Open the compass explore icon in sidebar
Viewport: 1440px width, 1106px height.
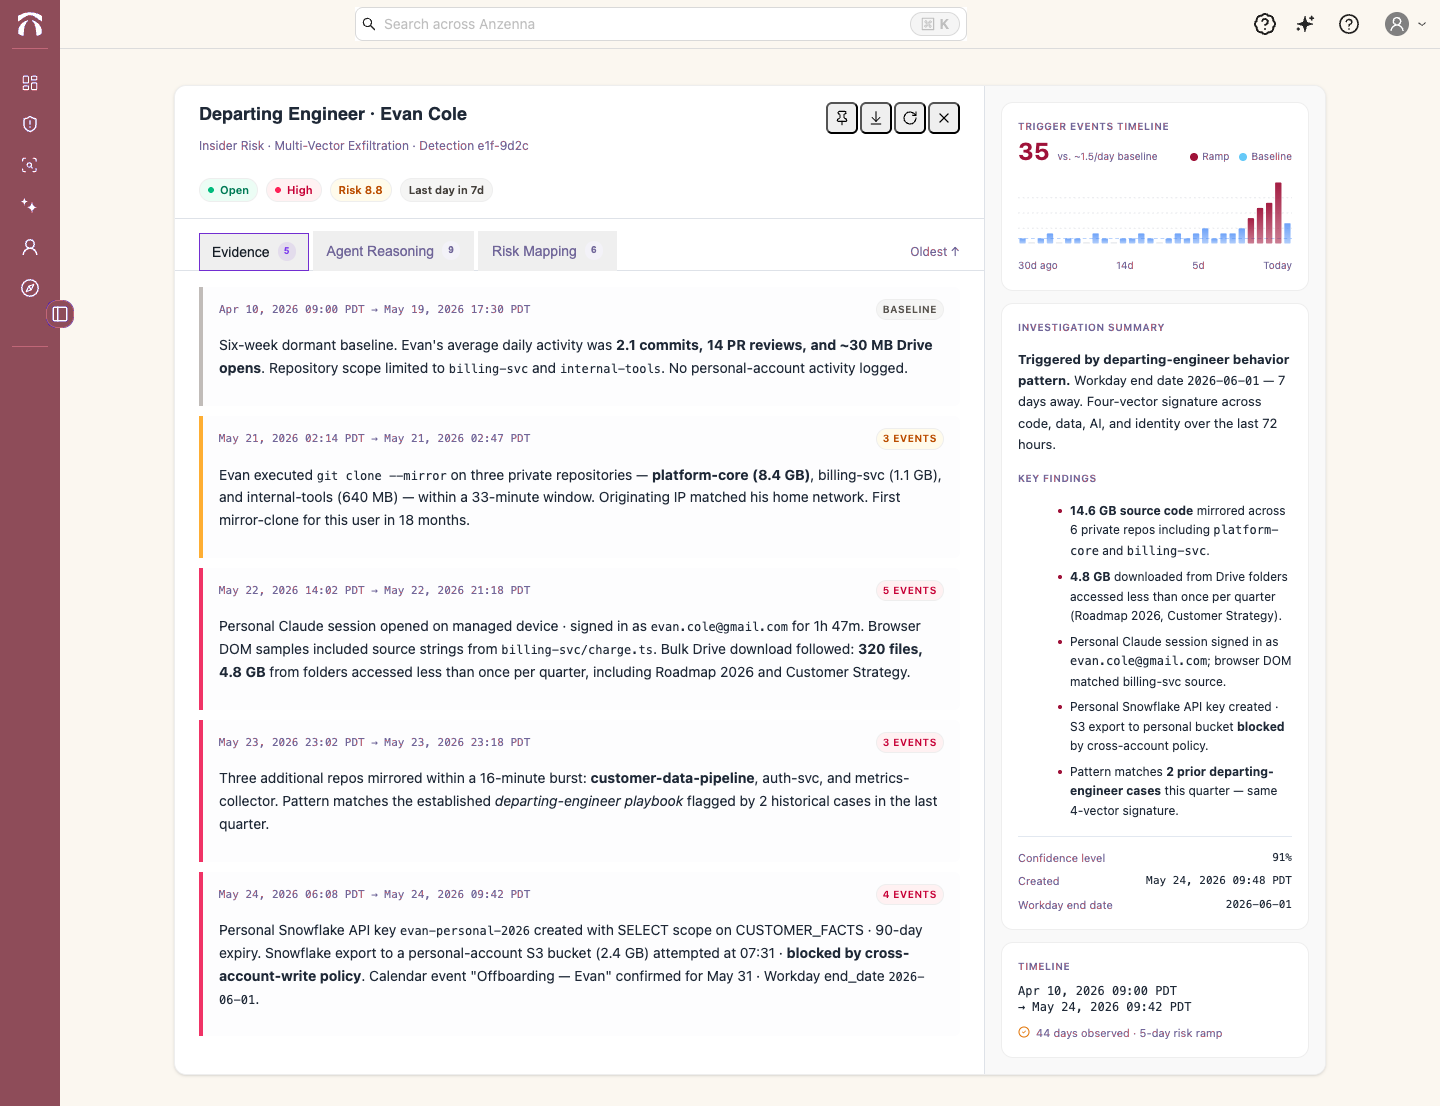(x=30, y=288)
